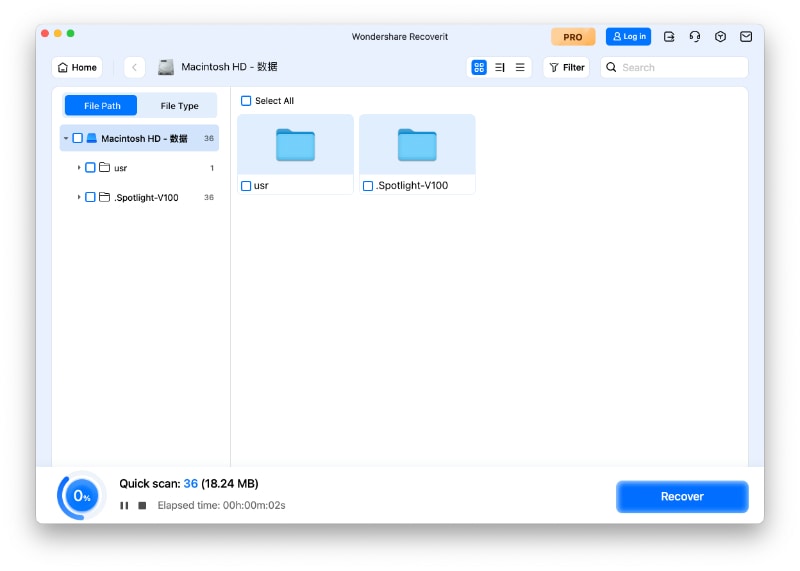Screen dimensions: 800x571
Task: Click the Macintosh HD drive icon in toolbar
Action: pyautogui.click(x=166, y=67)
